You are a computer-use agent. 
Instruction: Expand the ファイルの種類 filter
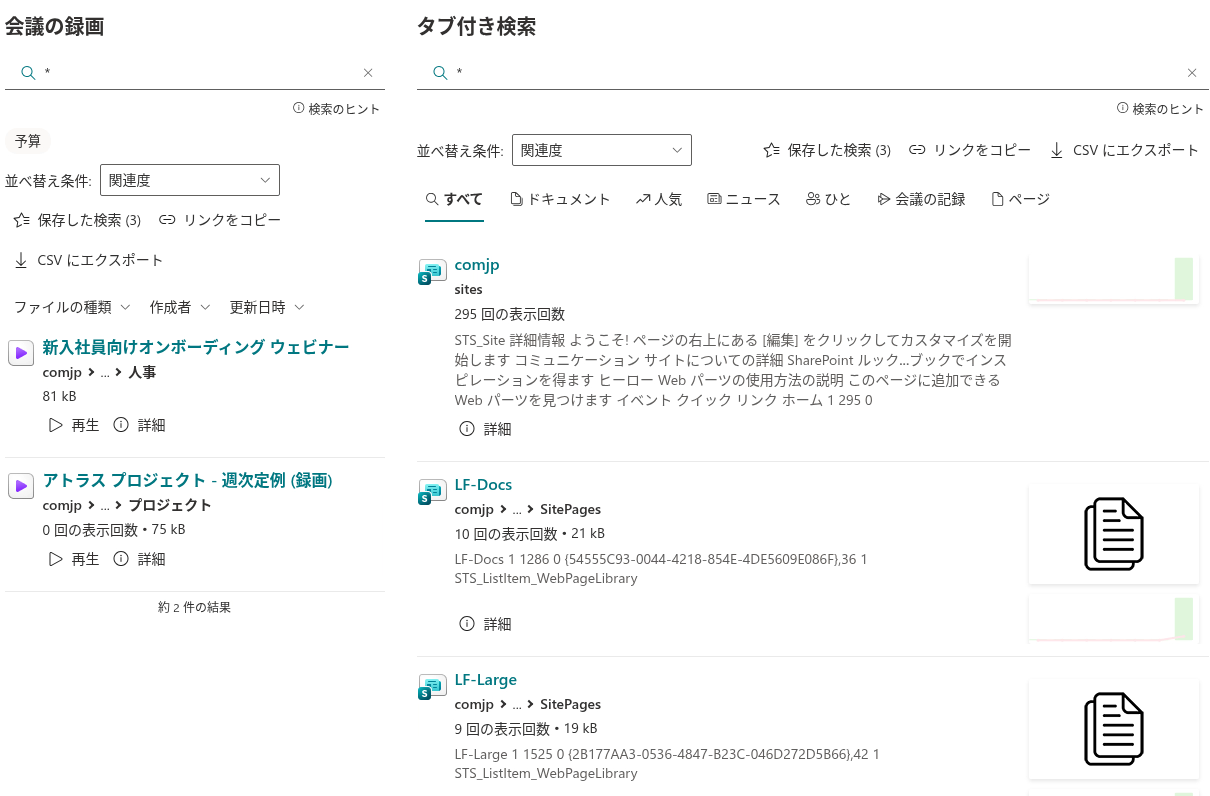coord(72,307)
